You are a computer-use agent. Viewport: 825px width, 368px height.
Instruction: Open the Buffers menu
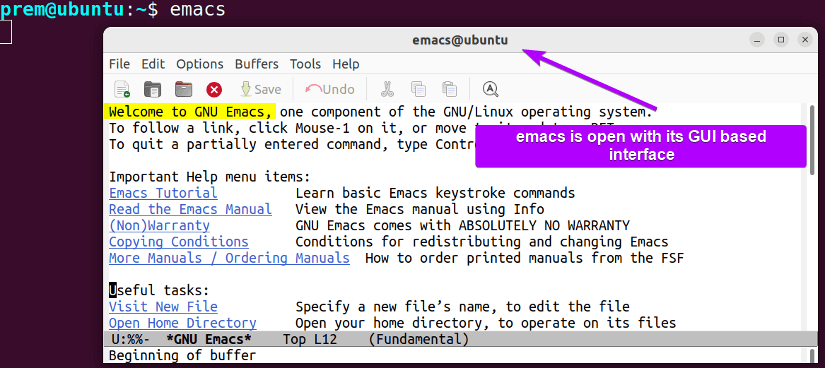[257, 64]
